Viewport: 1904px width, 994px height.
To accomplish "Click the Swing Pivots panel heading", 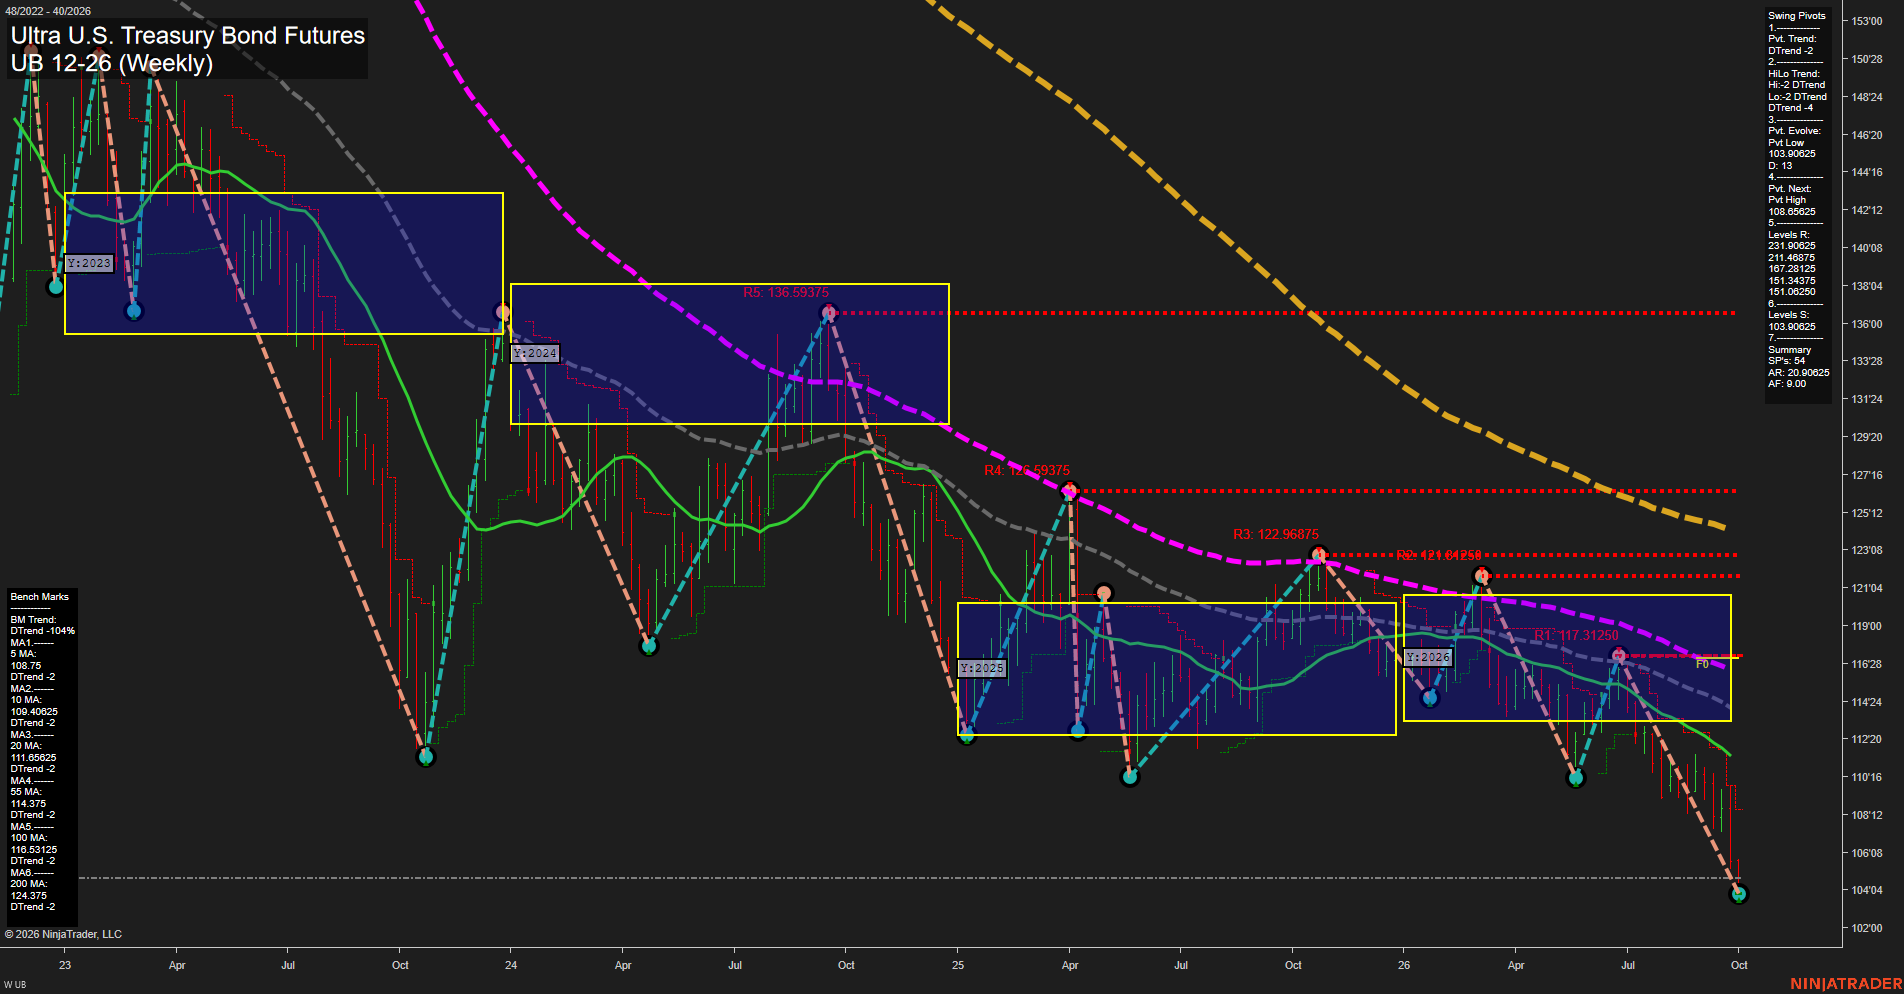I will click(1796, 16).
